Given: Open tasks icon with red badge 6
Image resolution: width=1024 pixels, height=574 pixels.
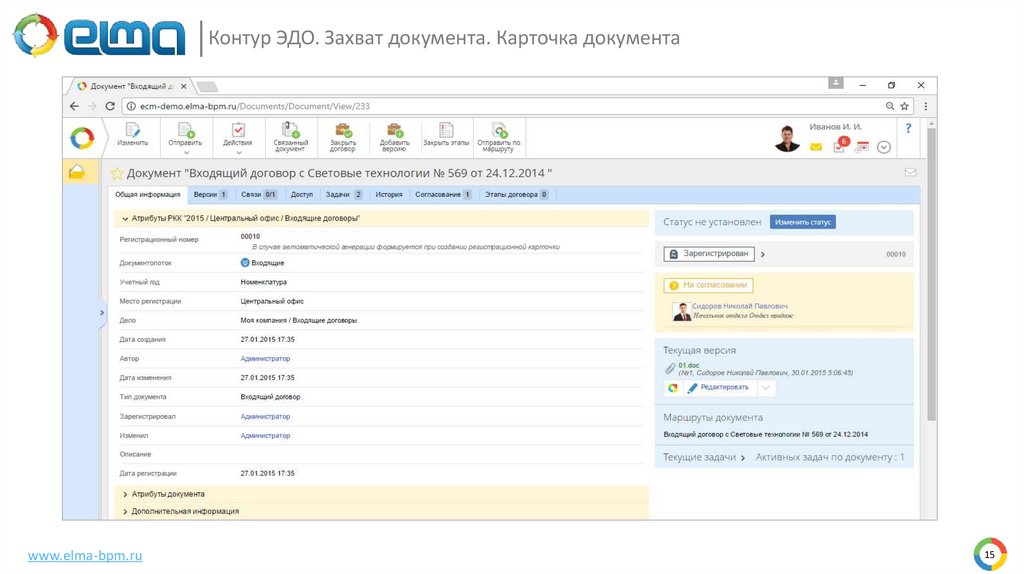Looking at the screenshot, I should pos(839,146).
